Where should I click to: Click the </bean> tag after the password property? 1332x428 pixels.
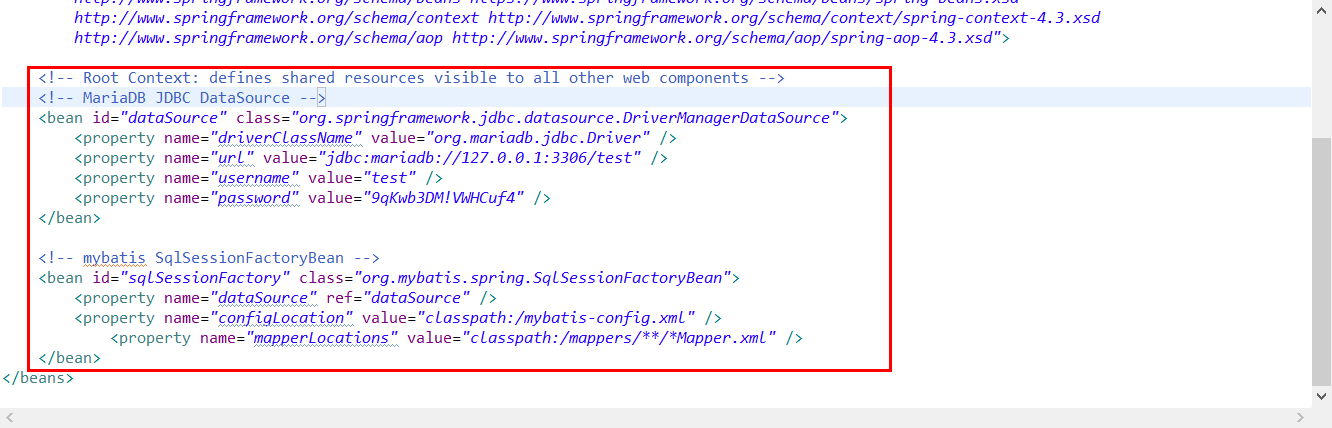[x=69, y=218]
